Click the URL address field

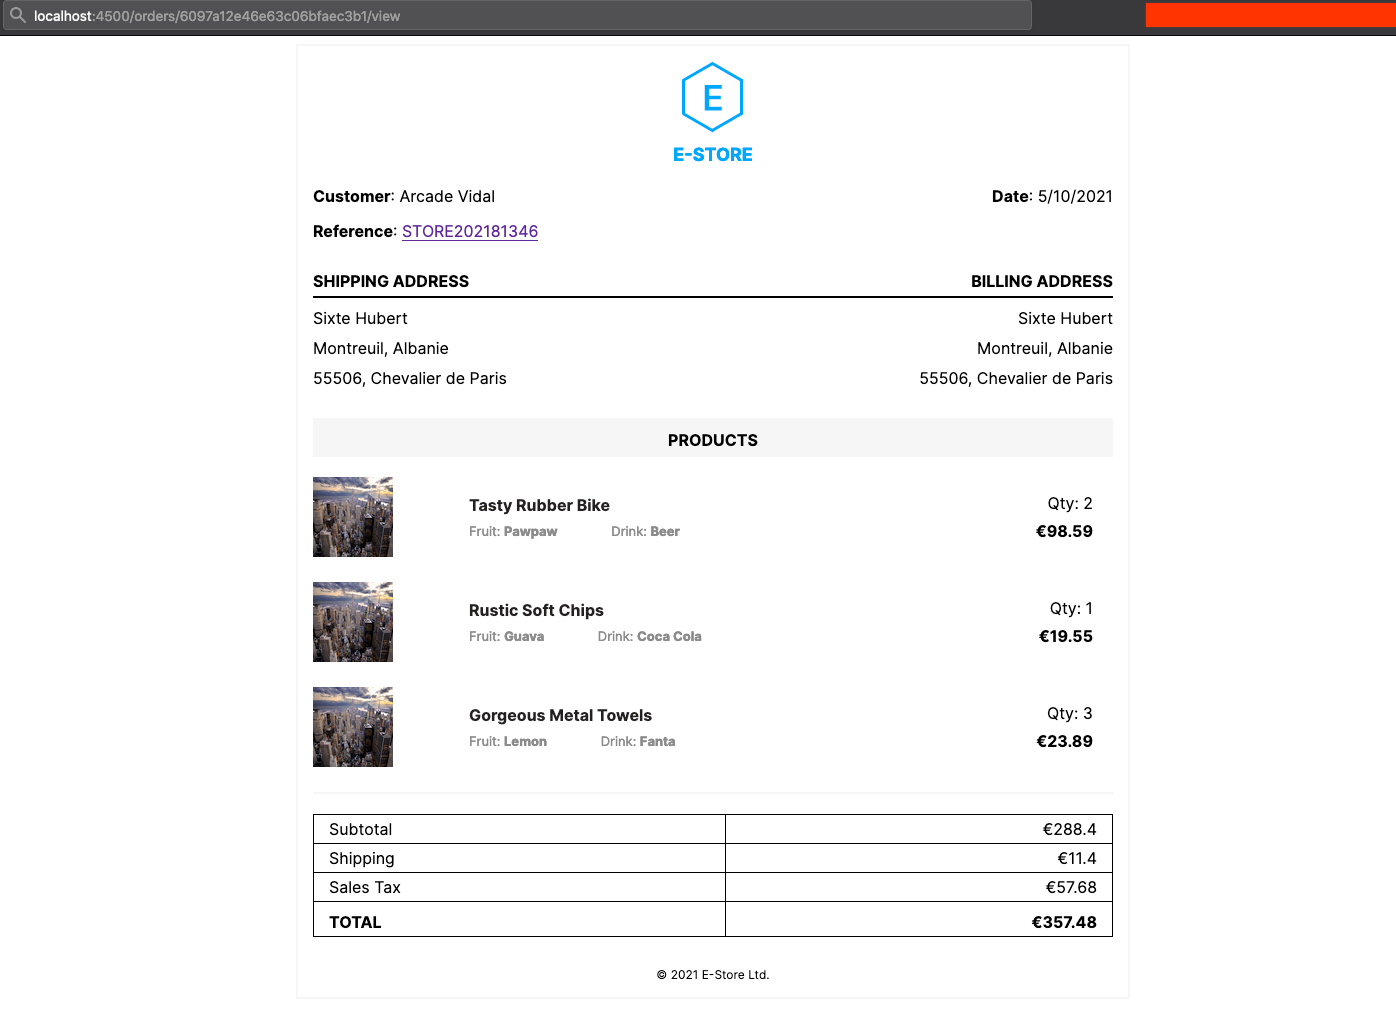click(x=516, y=15)
